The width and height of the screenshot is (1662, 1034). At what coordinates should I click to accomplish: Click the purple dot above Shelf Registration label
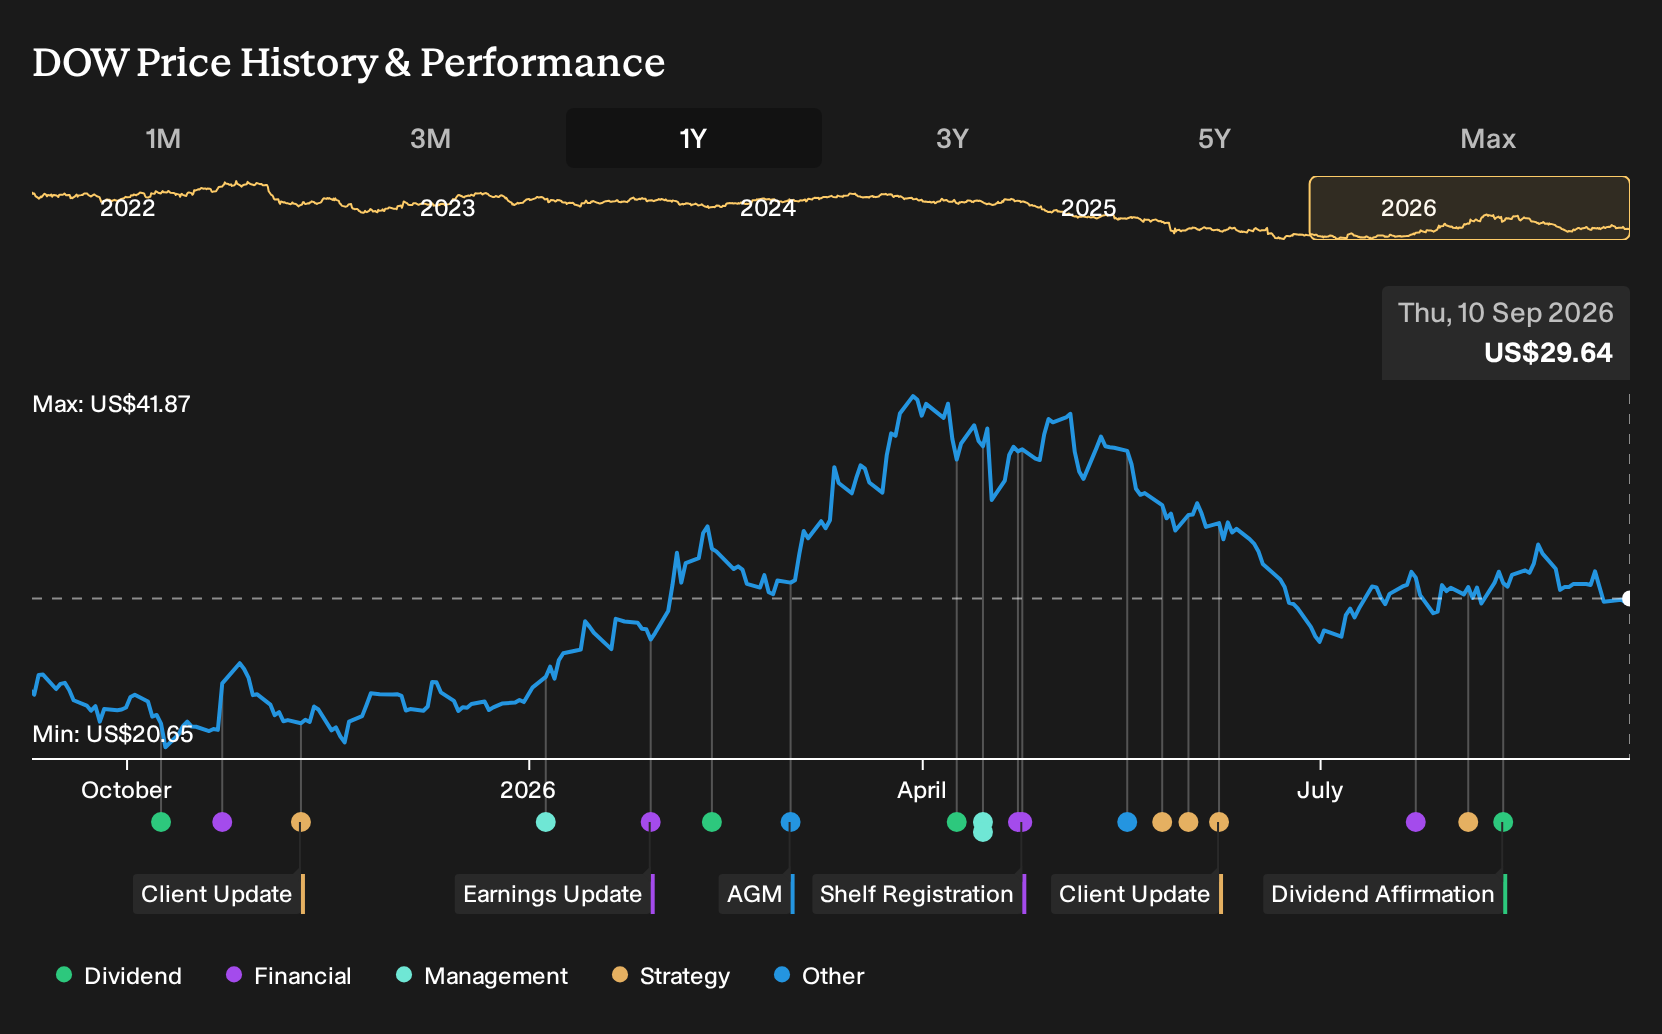(1020, 822)
